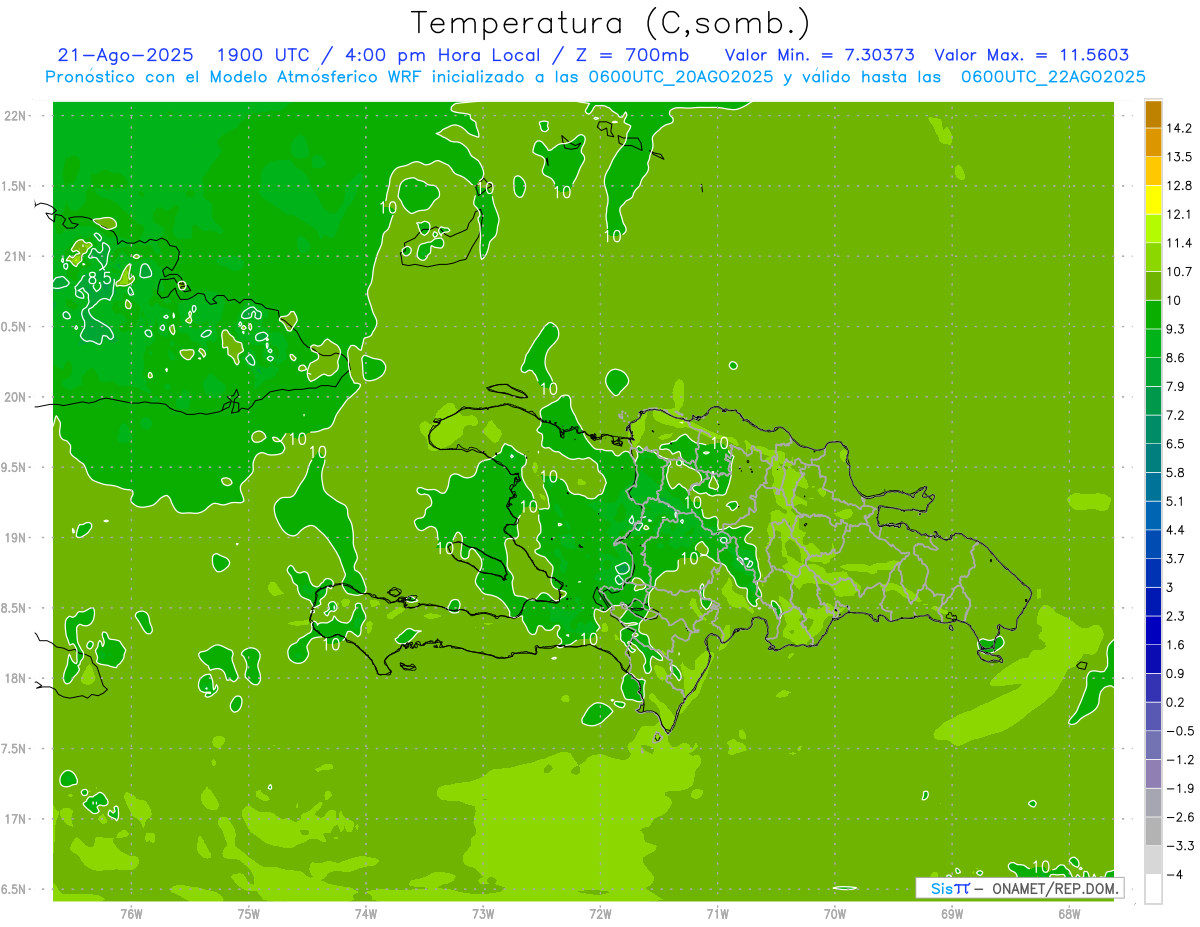Click the '12.8' color scale label

click(1180, 186)
